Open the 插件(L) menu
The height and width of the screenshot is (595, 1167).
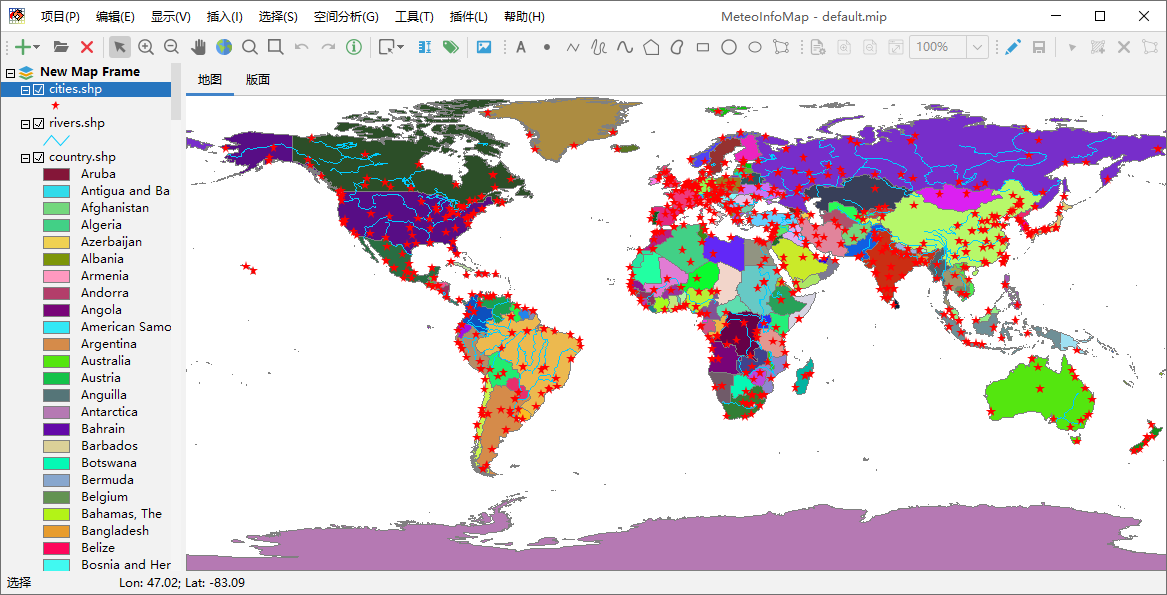(469, 17)
